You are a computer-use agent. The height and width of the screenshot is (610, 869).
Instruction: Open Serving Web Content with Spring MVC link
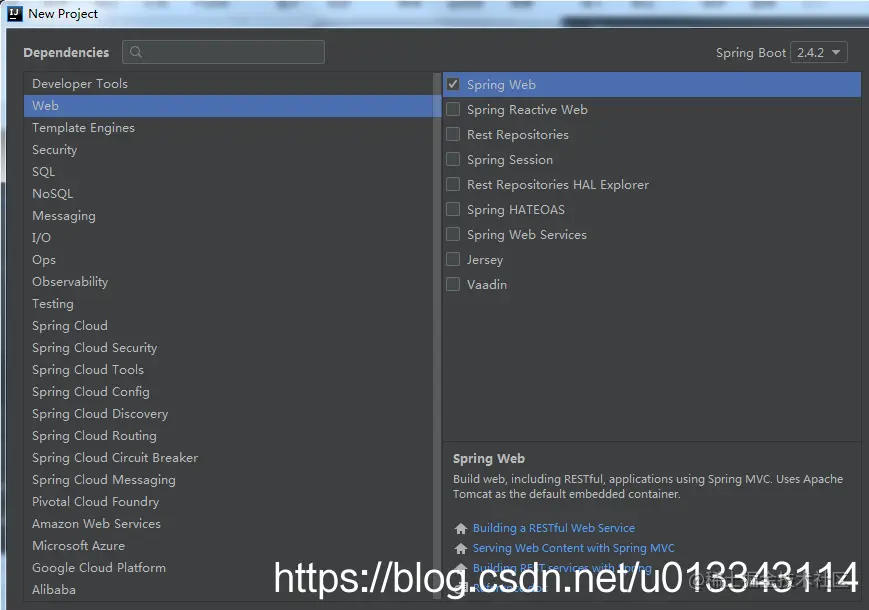(x=574, y=548)
